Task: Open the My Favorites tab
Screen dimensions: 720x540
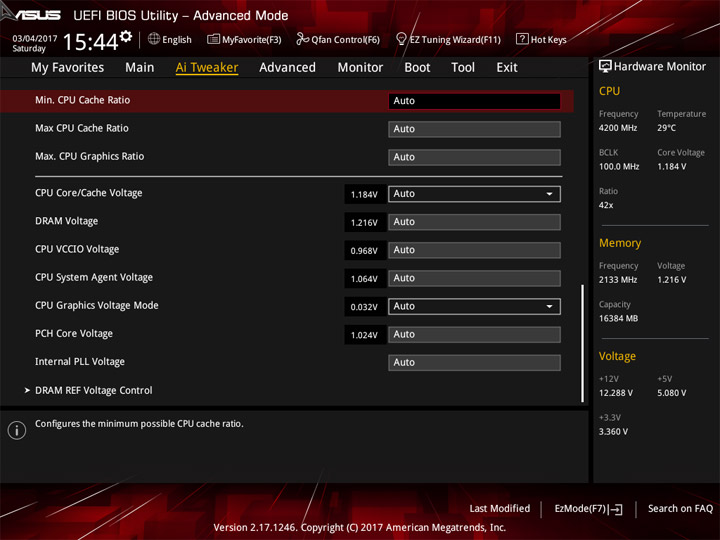Action: pos(68,68)
